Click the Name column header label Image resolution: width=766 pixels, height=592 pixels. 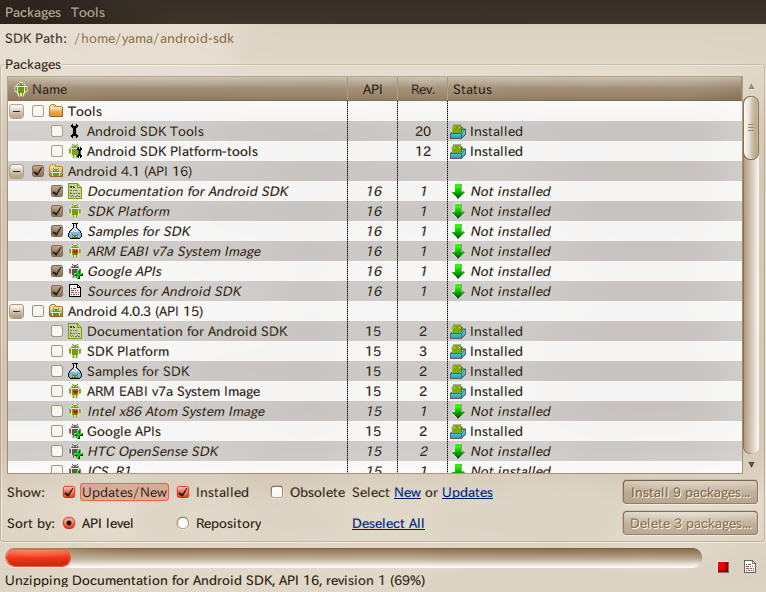(x=49, y=89)
